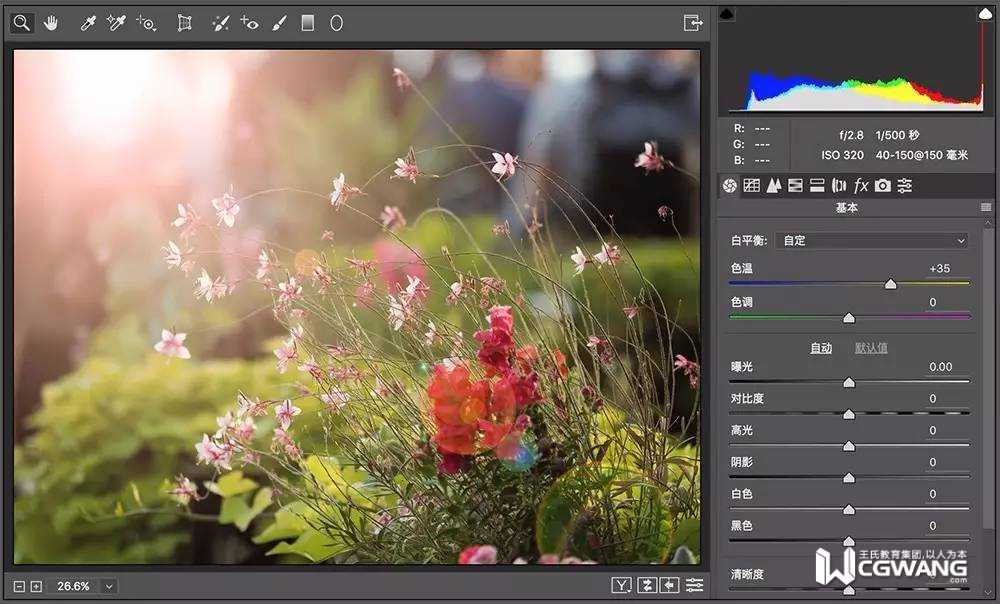
Task: Click the 阴影 shadows slider handle
Action: [849, 478]
